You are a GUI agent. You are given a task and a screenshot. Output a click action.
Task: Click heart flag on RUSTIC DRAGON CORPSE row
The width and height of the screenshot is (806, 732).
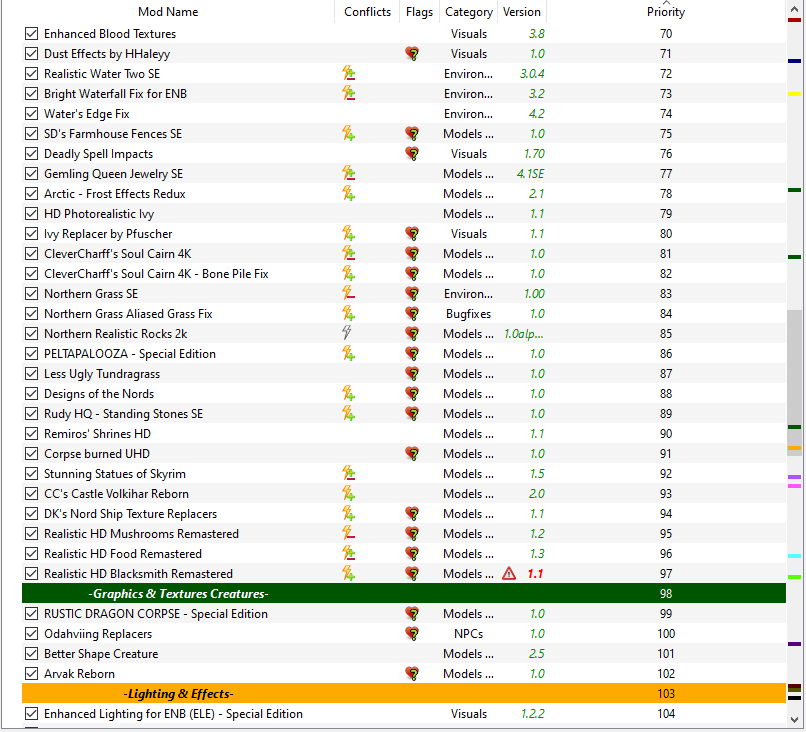coord(412,613)
